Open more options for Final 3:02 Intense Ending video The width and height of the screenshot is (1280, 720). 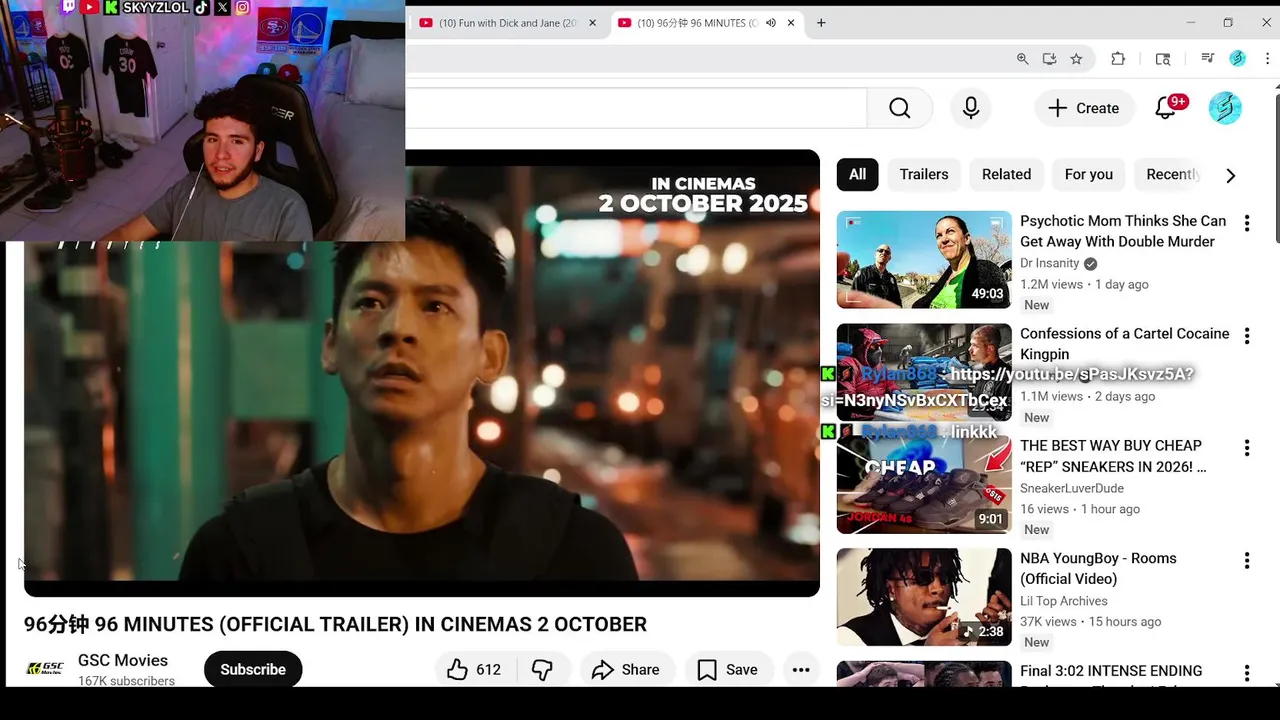pos(1247,673)
